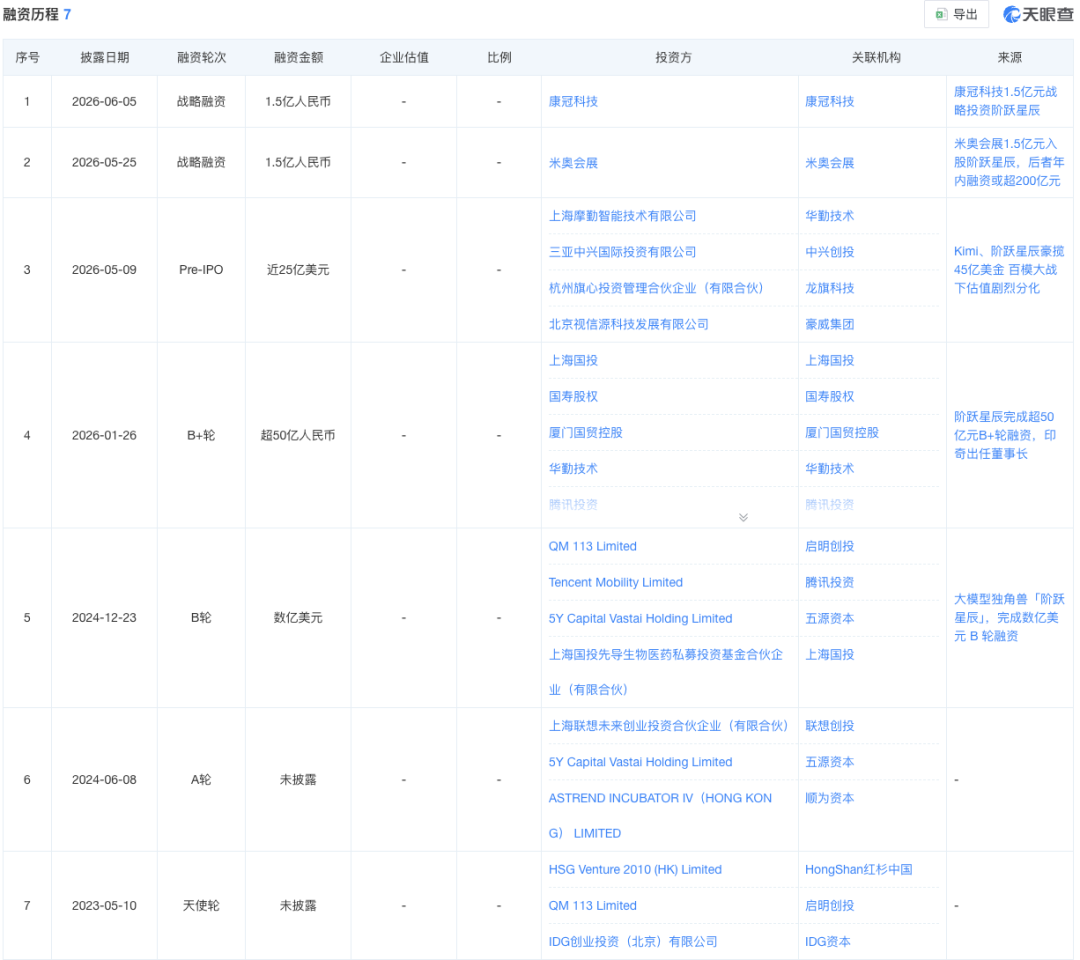Open source 大模型独角兽「阶跃星辰」B轮融资
Image resolution: width=1080 pixels, height=960 pixels.
1009,618
